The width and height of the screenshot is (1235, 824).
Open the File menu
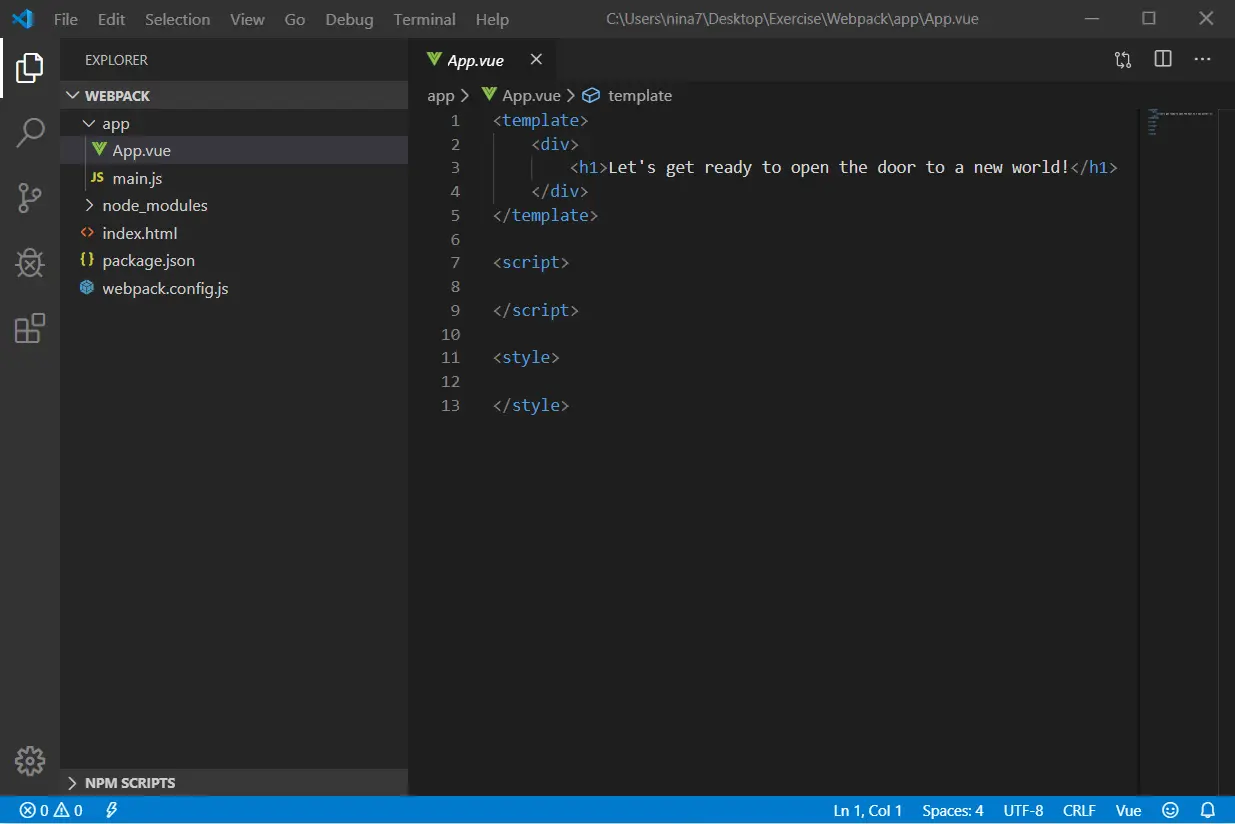66,19
